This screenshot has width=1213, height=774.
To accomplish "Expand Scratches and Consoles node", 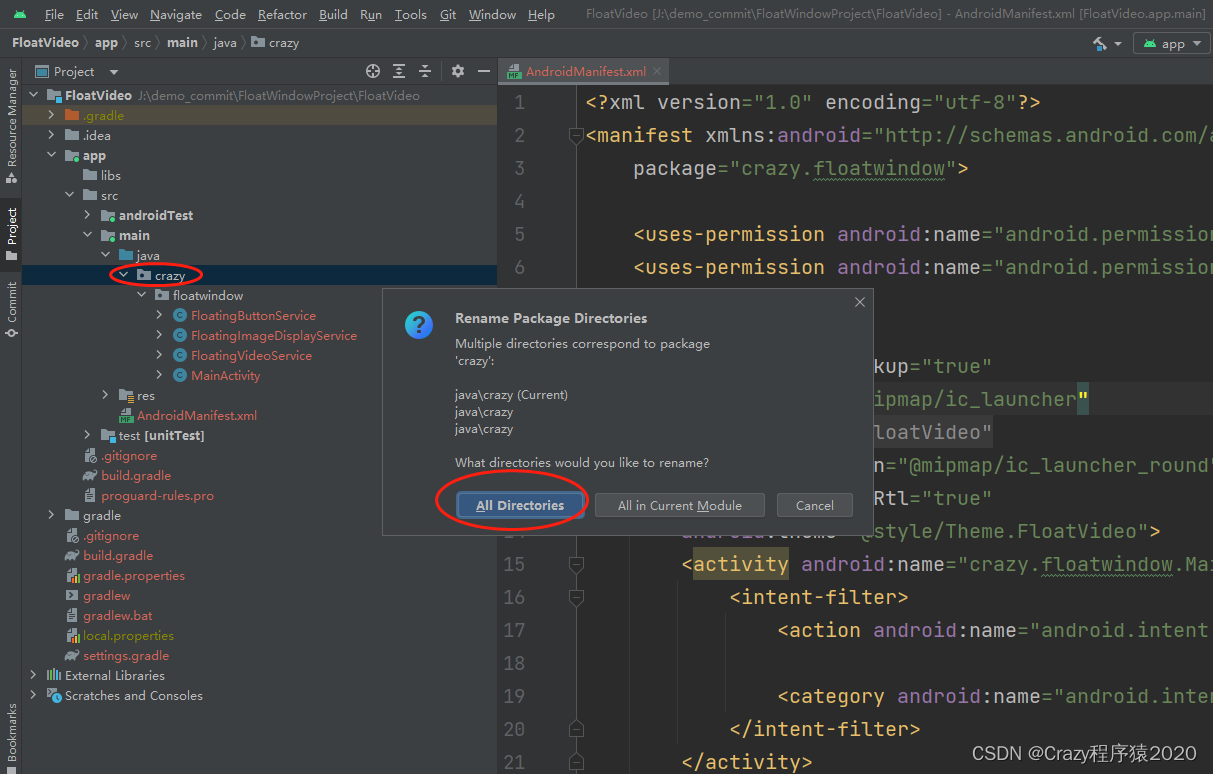I will tap(34, 695).
